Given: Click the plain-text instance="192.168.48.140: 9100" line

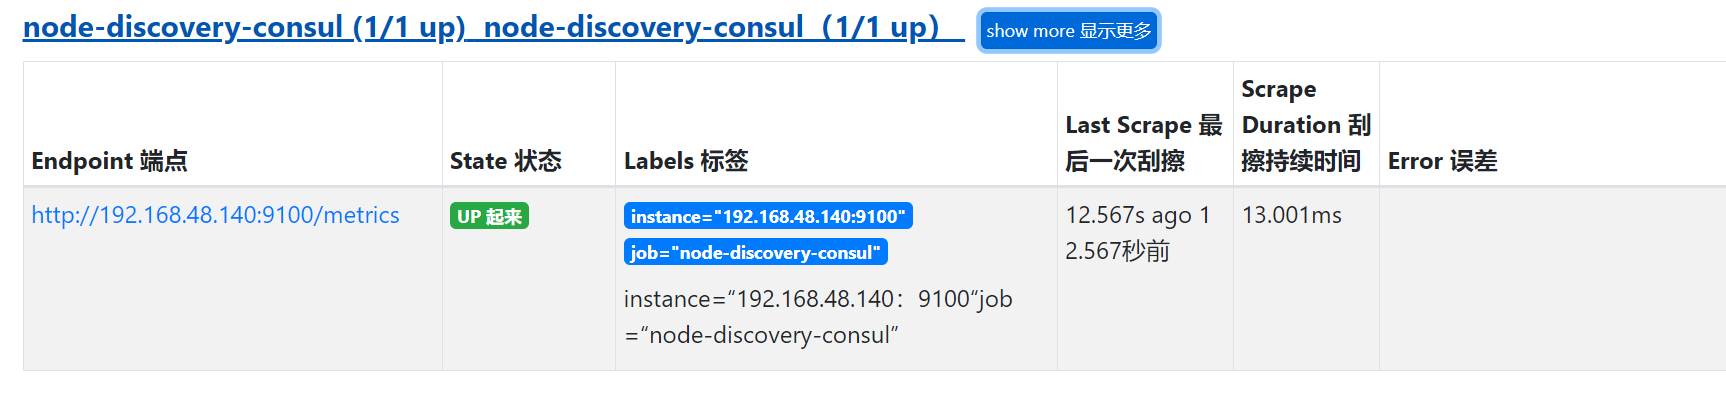Looking at the screenshot, I should pyautogui.click(x=798, y=299).
